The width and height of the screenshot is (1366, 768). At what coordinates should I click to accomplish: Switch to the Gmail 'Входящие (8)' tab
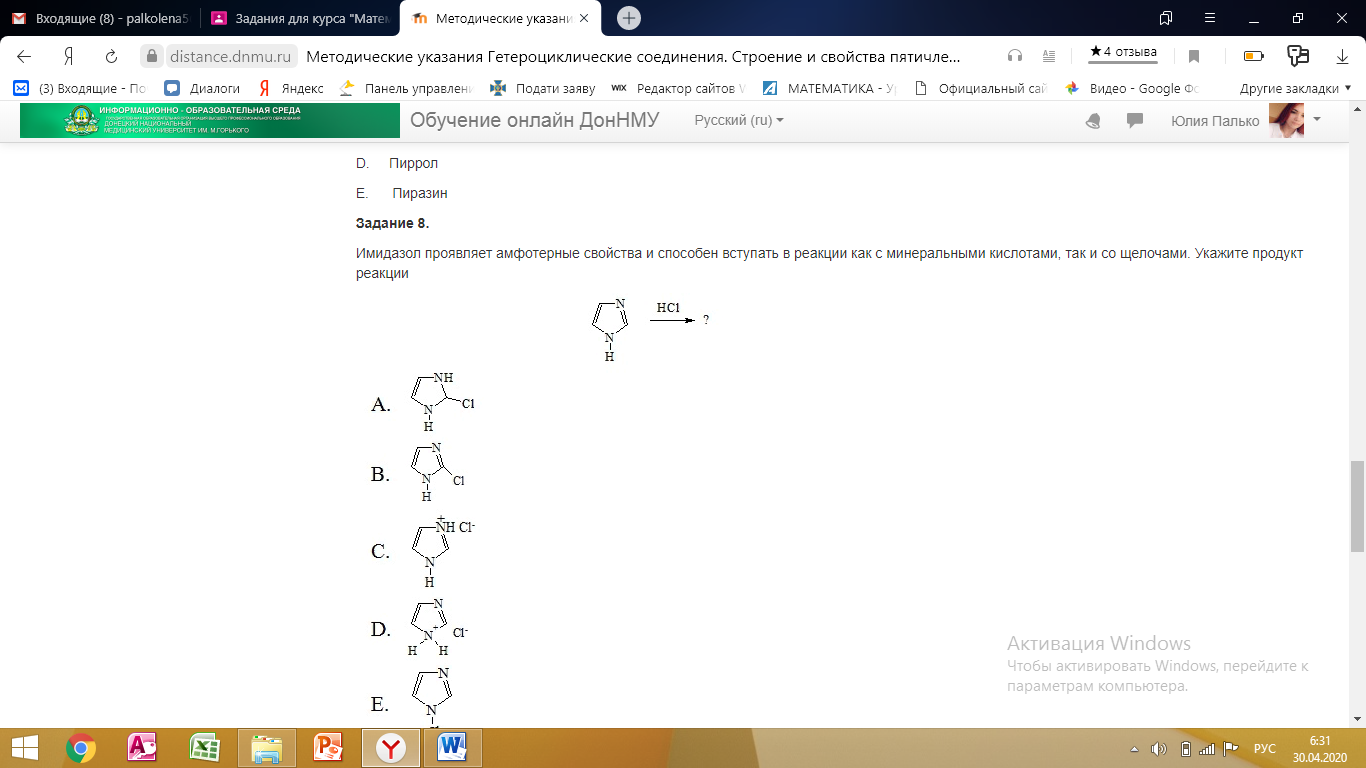tap(100, 18)
